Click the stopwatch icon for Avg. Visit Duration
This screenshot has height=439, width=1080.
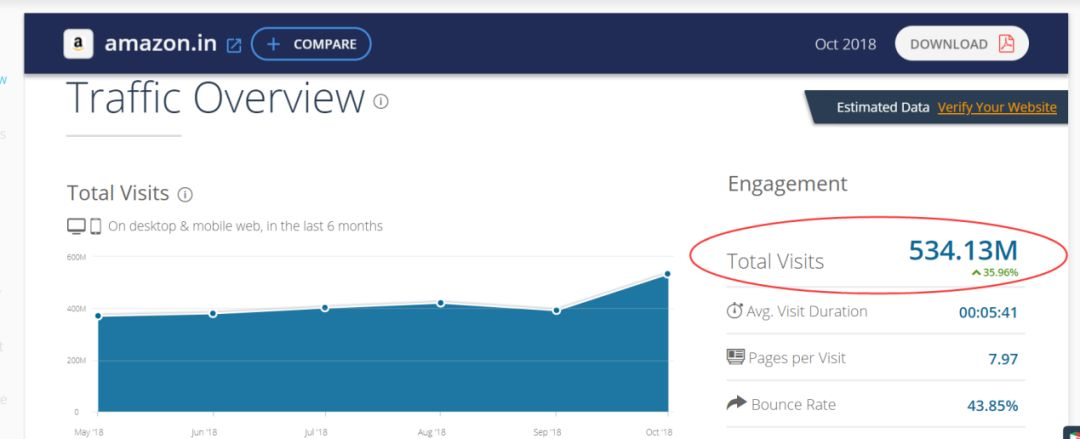(735, 311)
